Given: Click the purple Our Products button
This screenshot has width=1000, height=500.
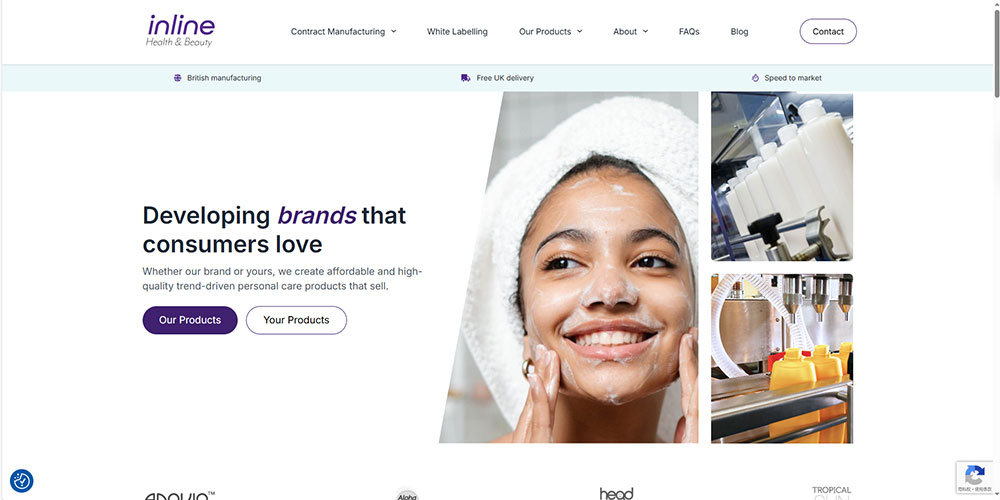Looking at the screenshot, I should point(190,320).
